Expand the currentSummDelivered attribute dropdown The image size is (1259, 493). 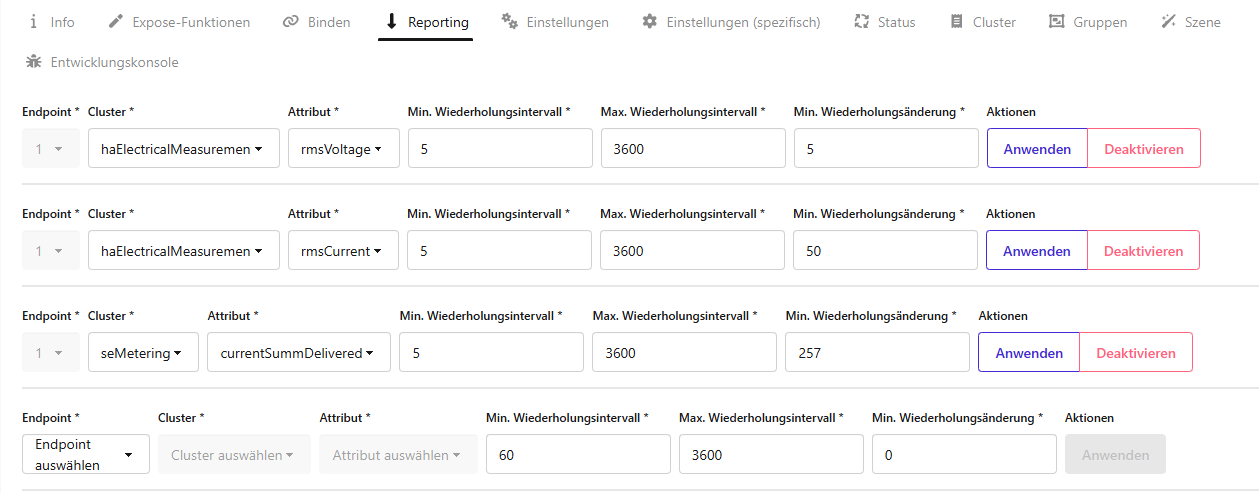coord(298,353)
